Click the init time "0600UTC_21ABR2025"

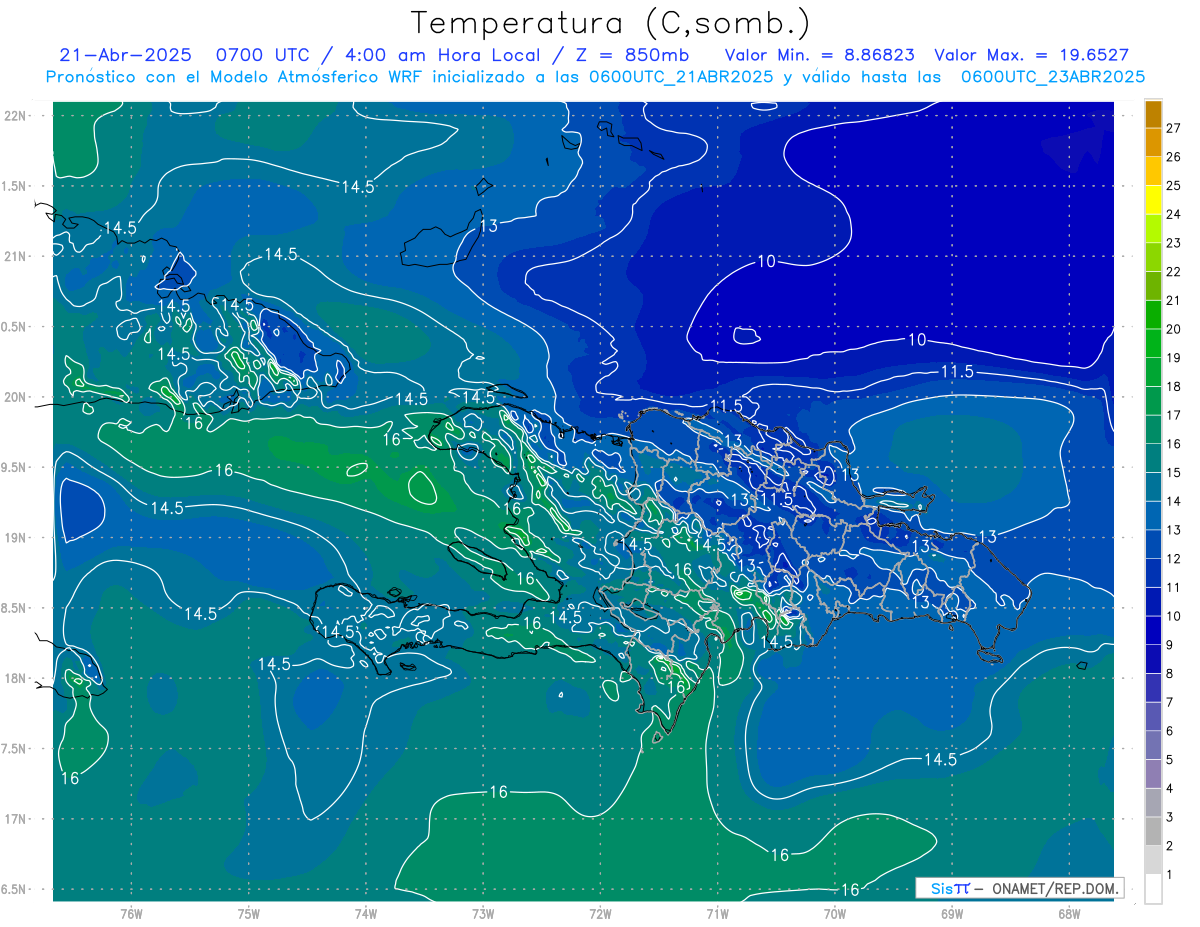pos(681,76)
